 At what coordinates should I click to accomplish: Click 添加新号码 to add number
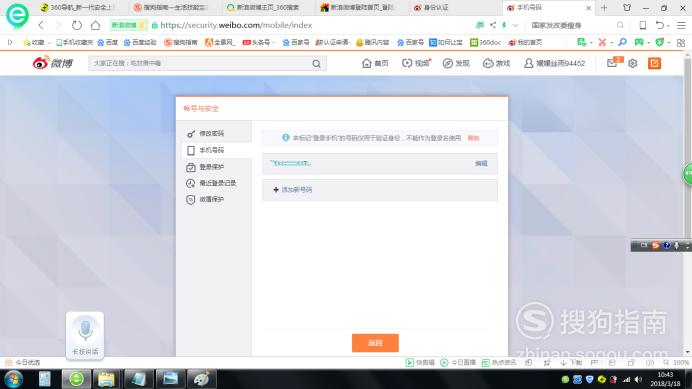[292, 190]
